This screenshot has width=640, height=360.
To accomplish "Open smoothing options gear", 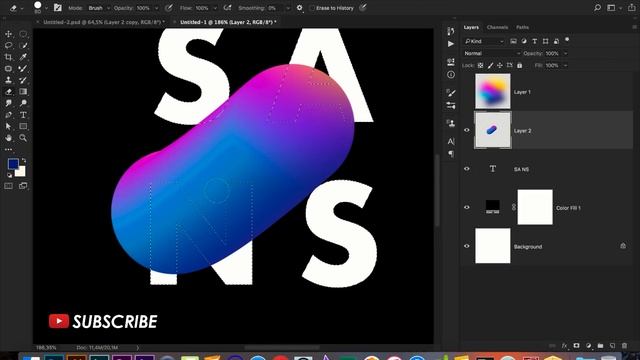I will pos(300,8).
